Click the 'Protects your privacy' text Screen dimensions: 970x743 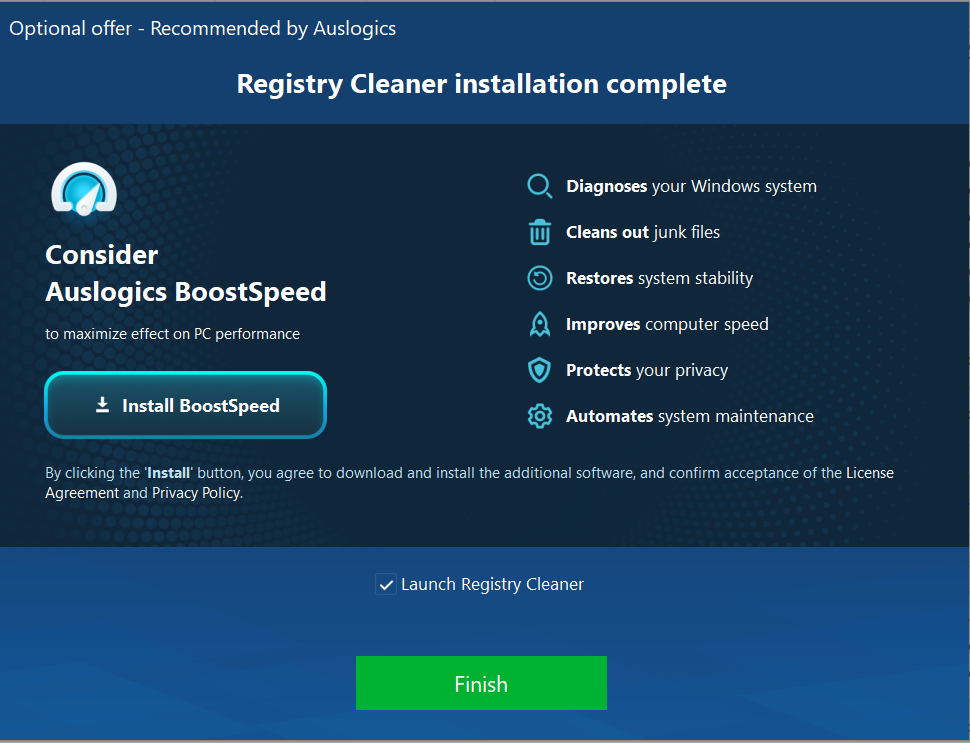[647, 370]
